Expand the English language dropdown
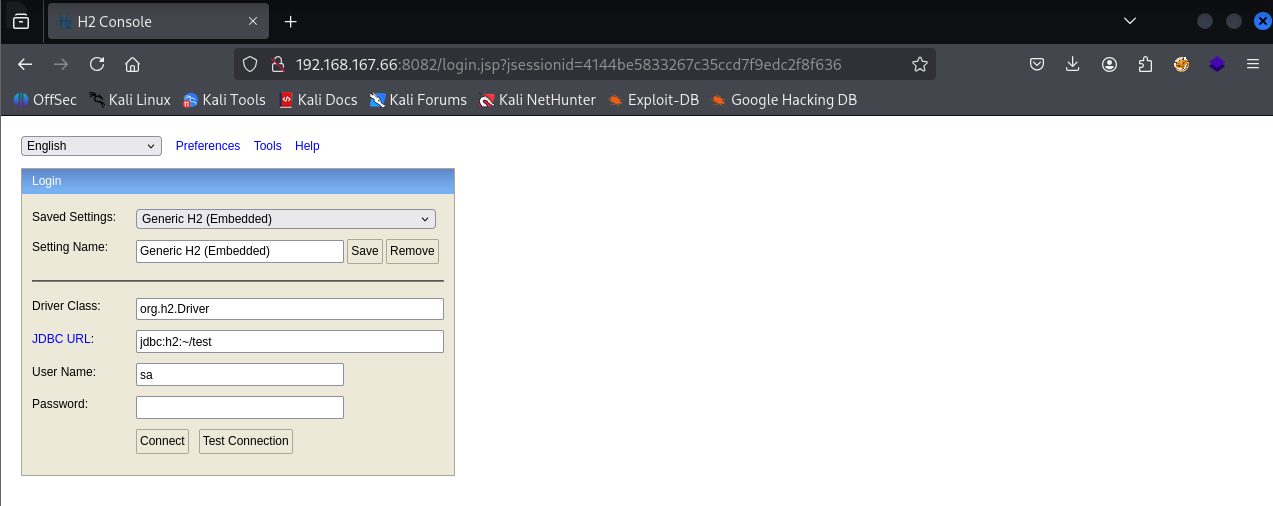Screen dimensions: 1273x506 91,146
